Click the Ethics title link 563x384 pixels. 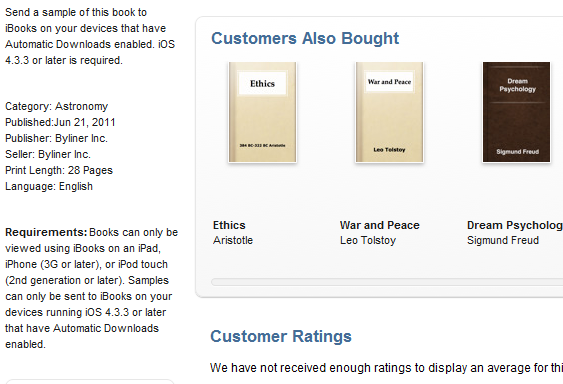(229, 225)
